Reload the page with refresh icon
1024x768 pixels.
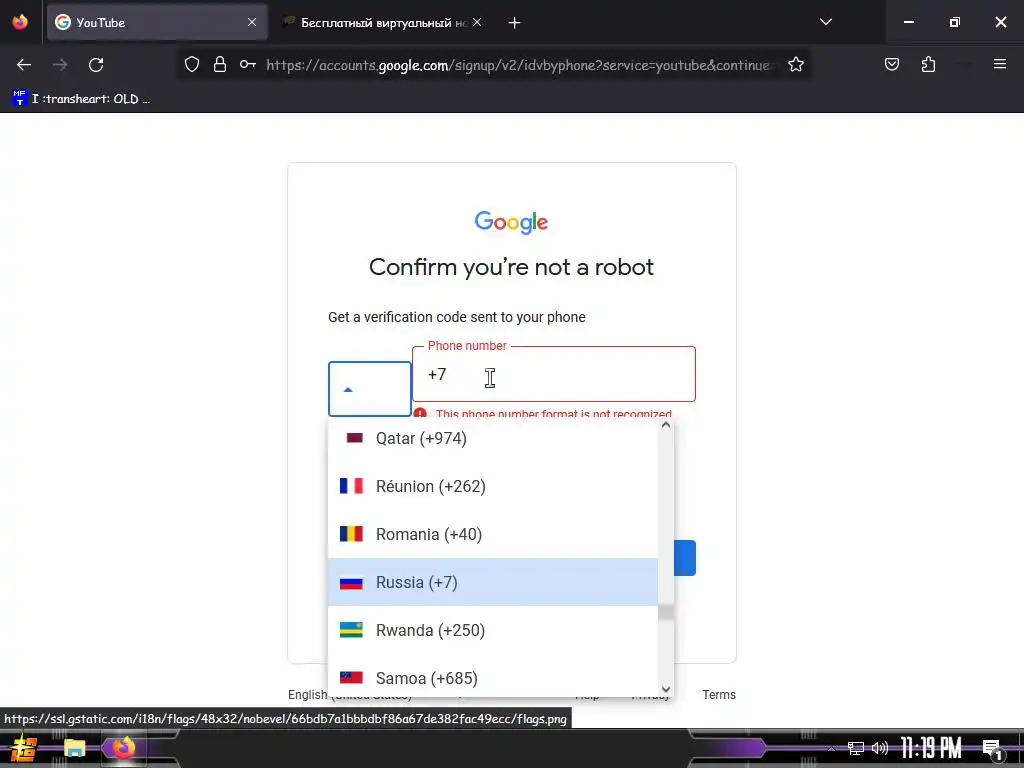96,65
